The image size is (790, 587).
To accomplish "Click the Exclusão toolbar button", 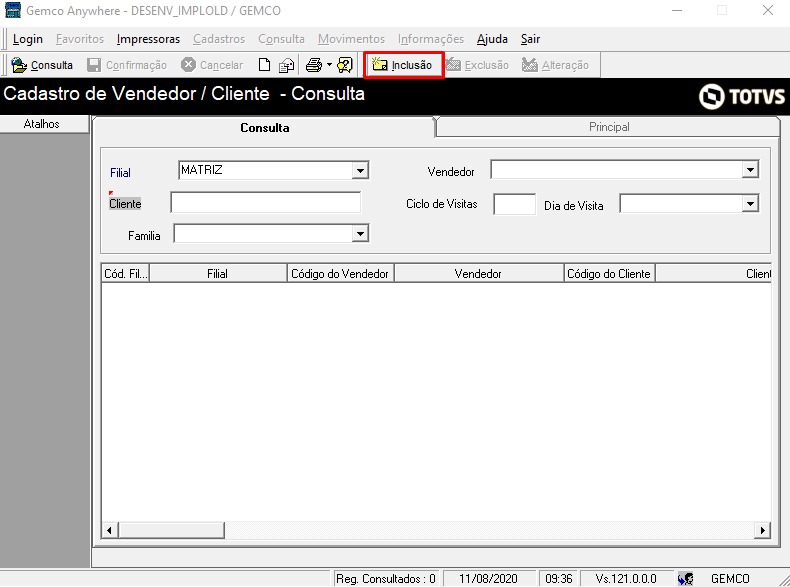I will pyautogui.click(x=478, y=65).
